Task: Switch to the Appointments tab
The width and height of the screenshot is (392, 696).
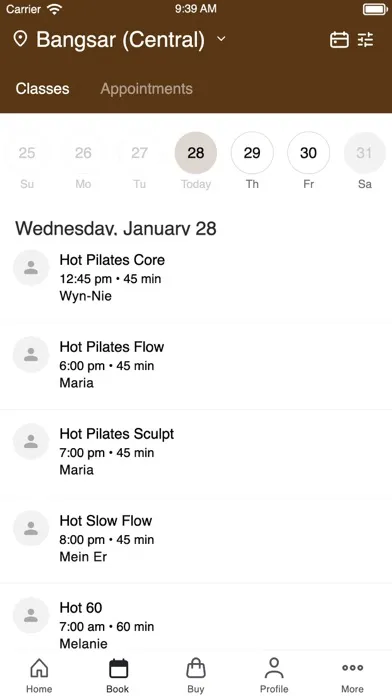Action: 147,89
